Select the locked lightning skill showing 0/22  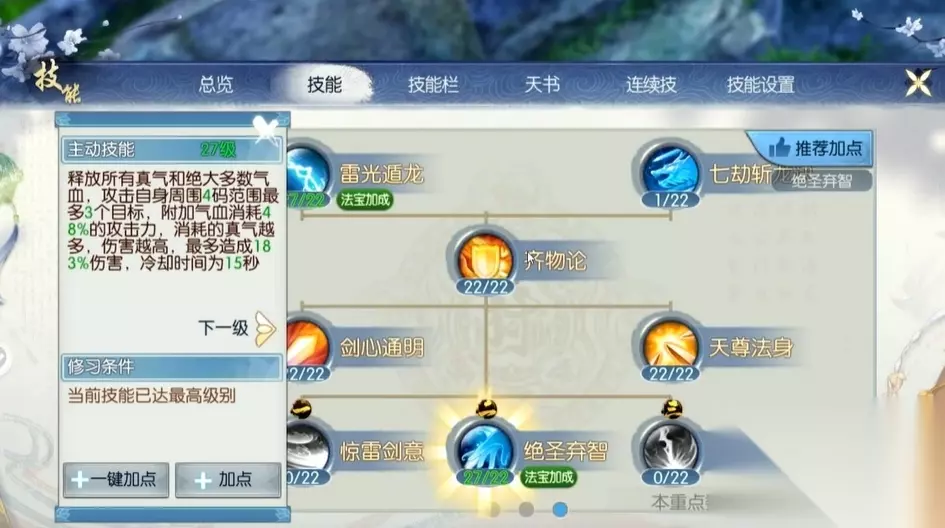click(x=670, y=449)
